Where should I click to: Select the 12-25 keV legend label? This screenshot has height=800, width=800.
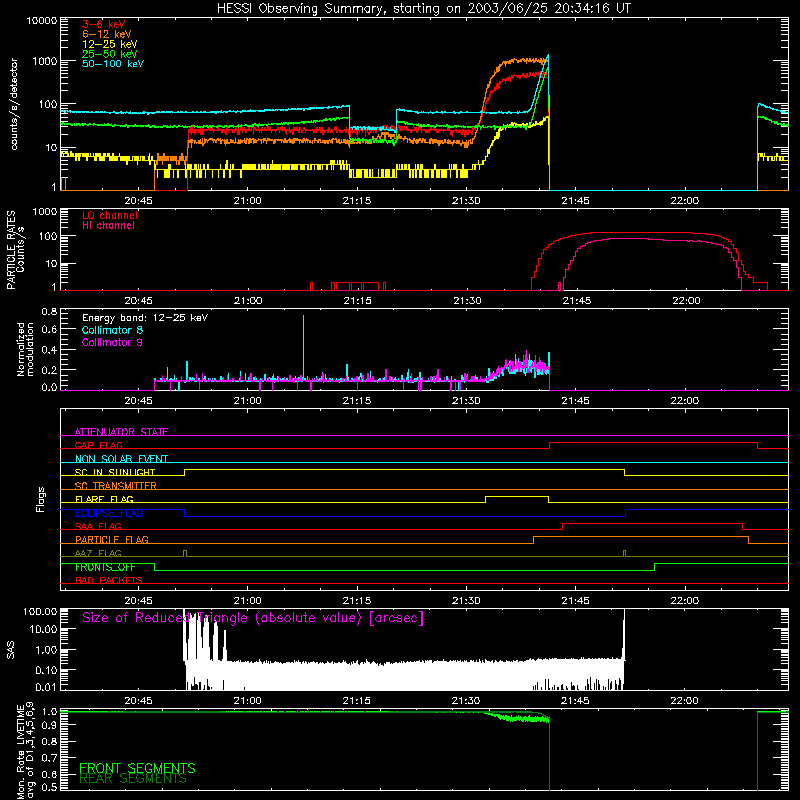tap(110, 44)
